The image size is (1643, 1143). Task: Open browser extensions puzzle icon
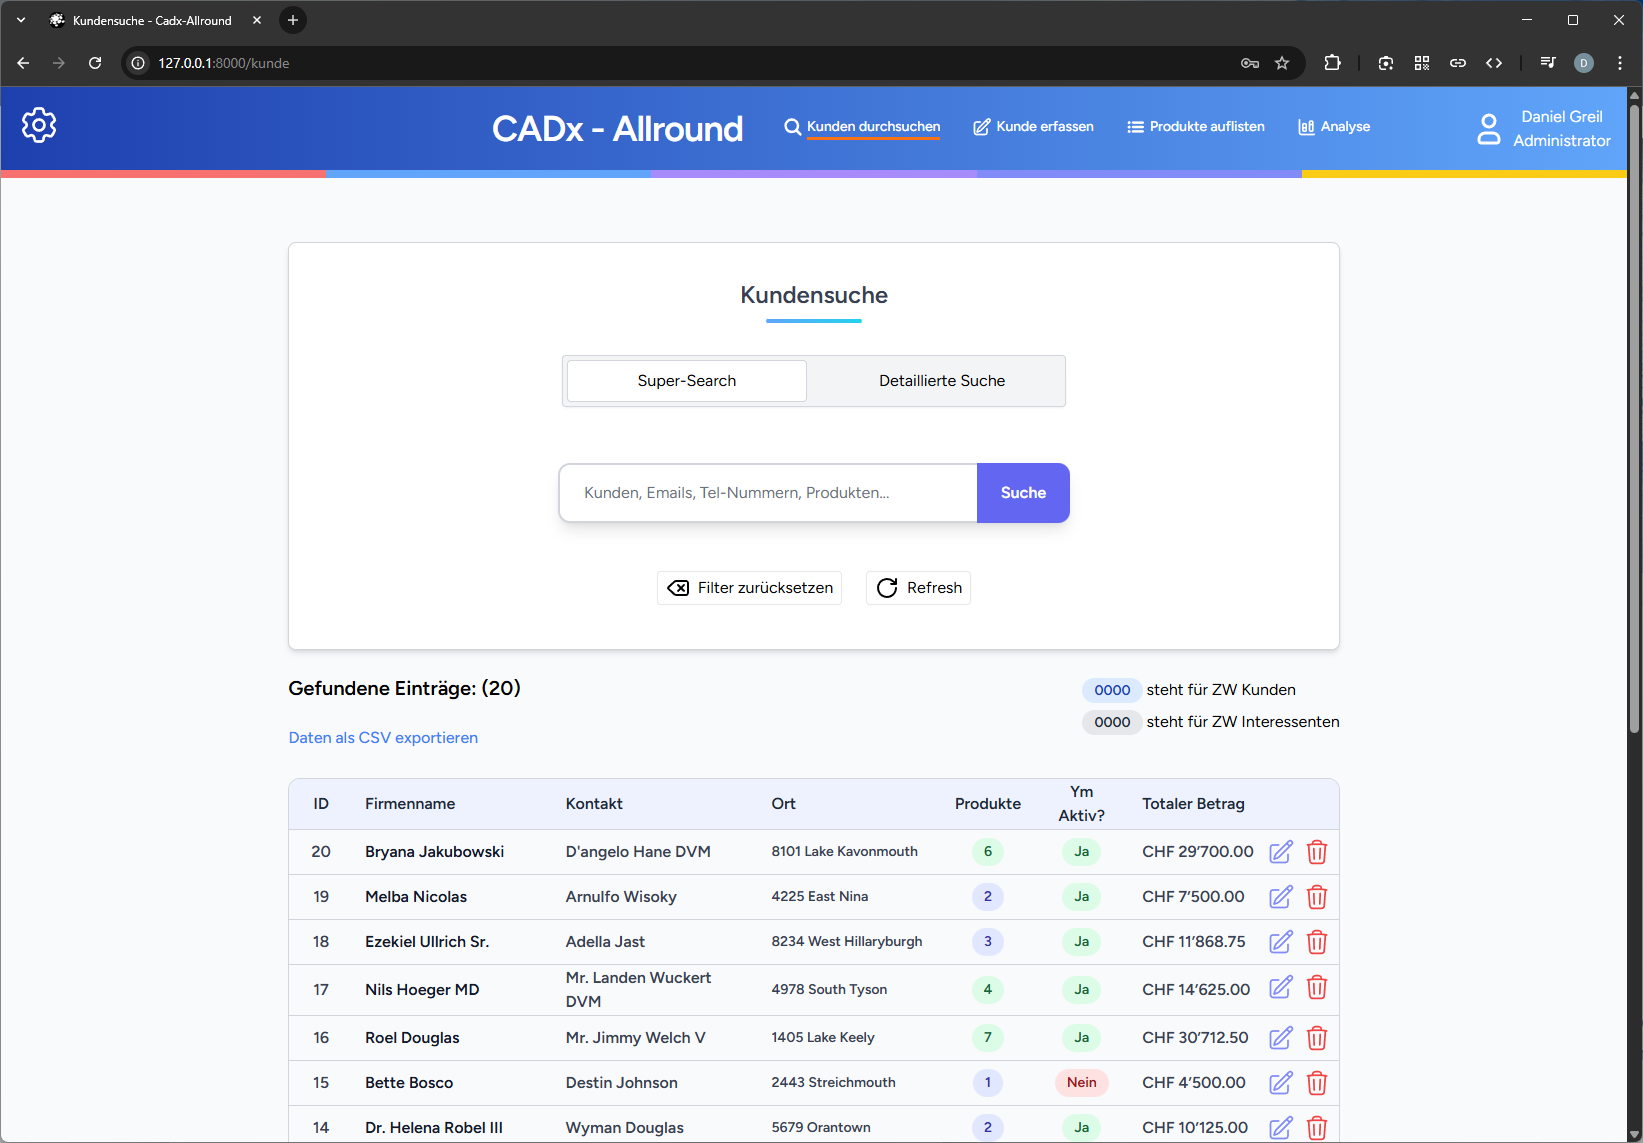tap(1332, 63)
